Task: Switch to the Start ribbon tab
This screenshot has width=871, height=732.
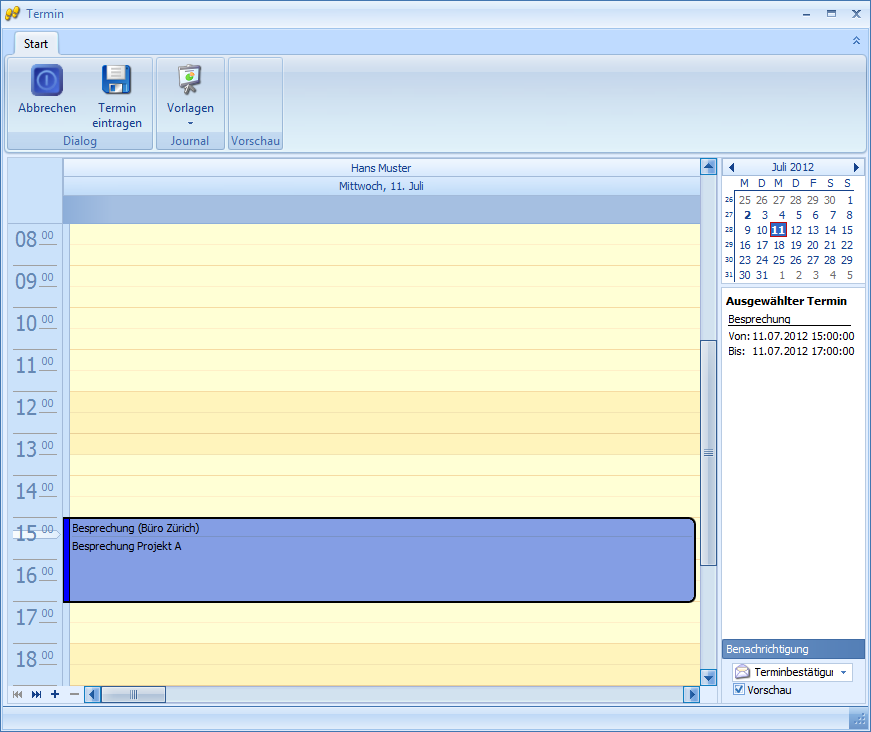Action: coord(35,43)
